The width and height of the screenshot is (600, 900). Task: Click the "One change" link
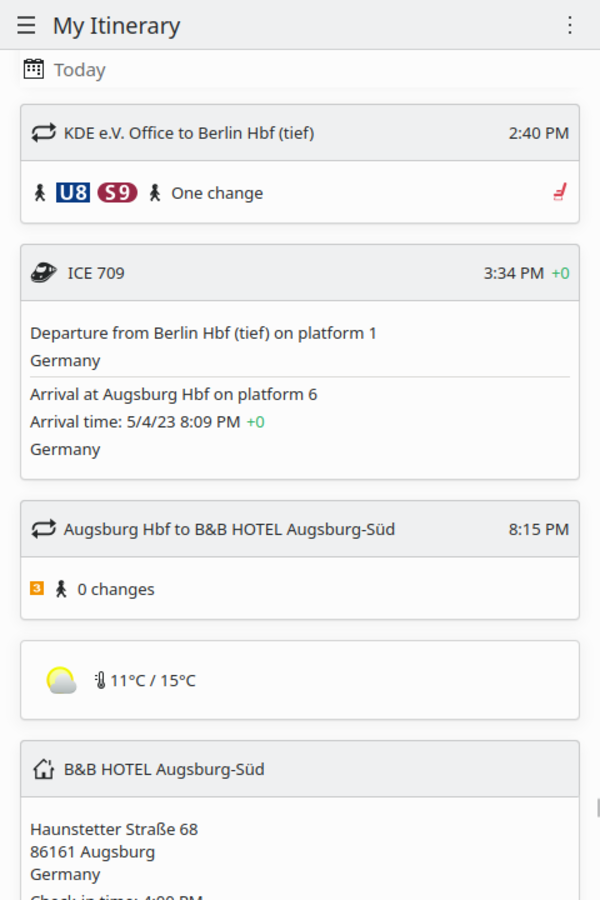coord(216,192)
